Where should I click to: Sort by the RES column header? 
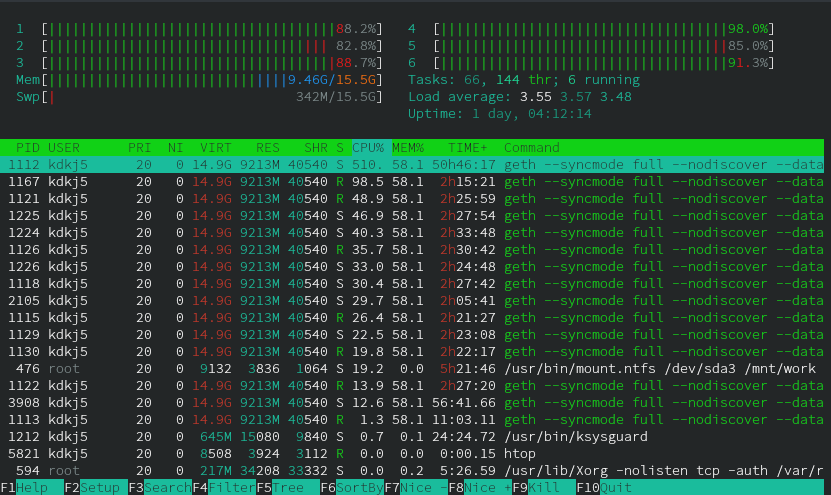click(268, 148)
